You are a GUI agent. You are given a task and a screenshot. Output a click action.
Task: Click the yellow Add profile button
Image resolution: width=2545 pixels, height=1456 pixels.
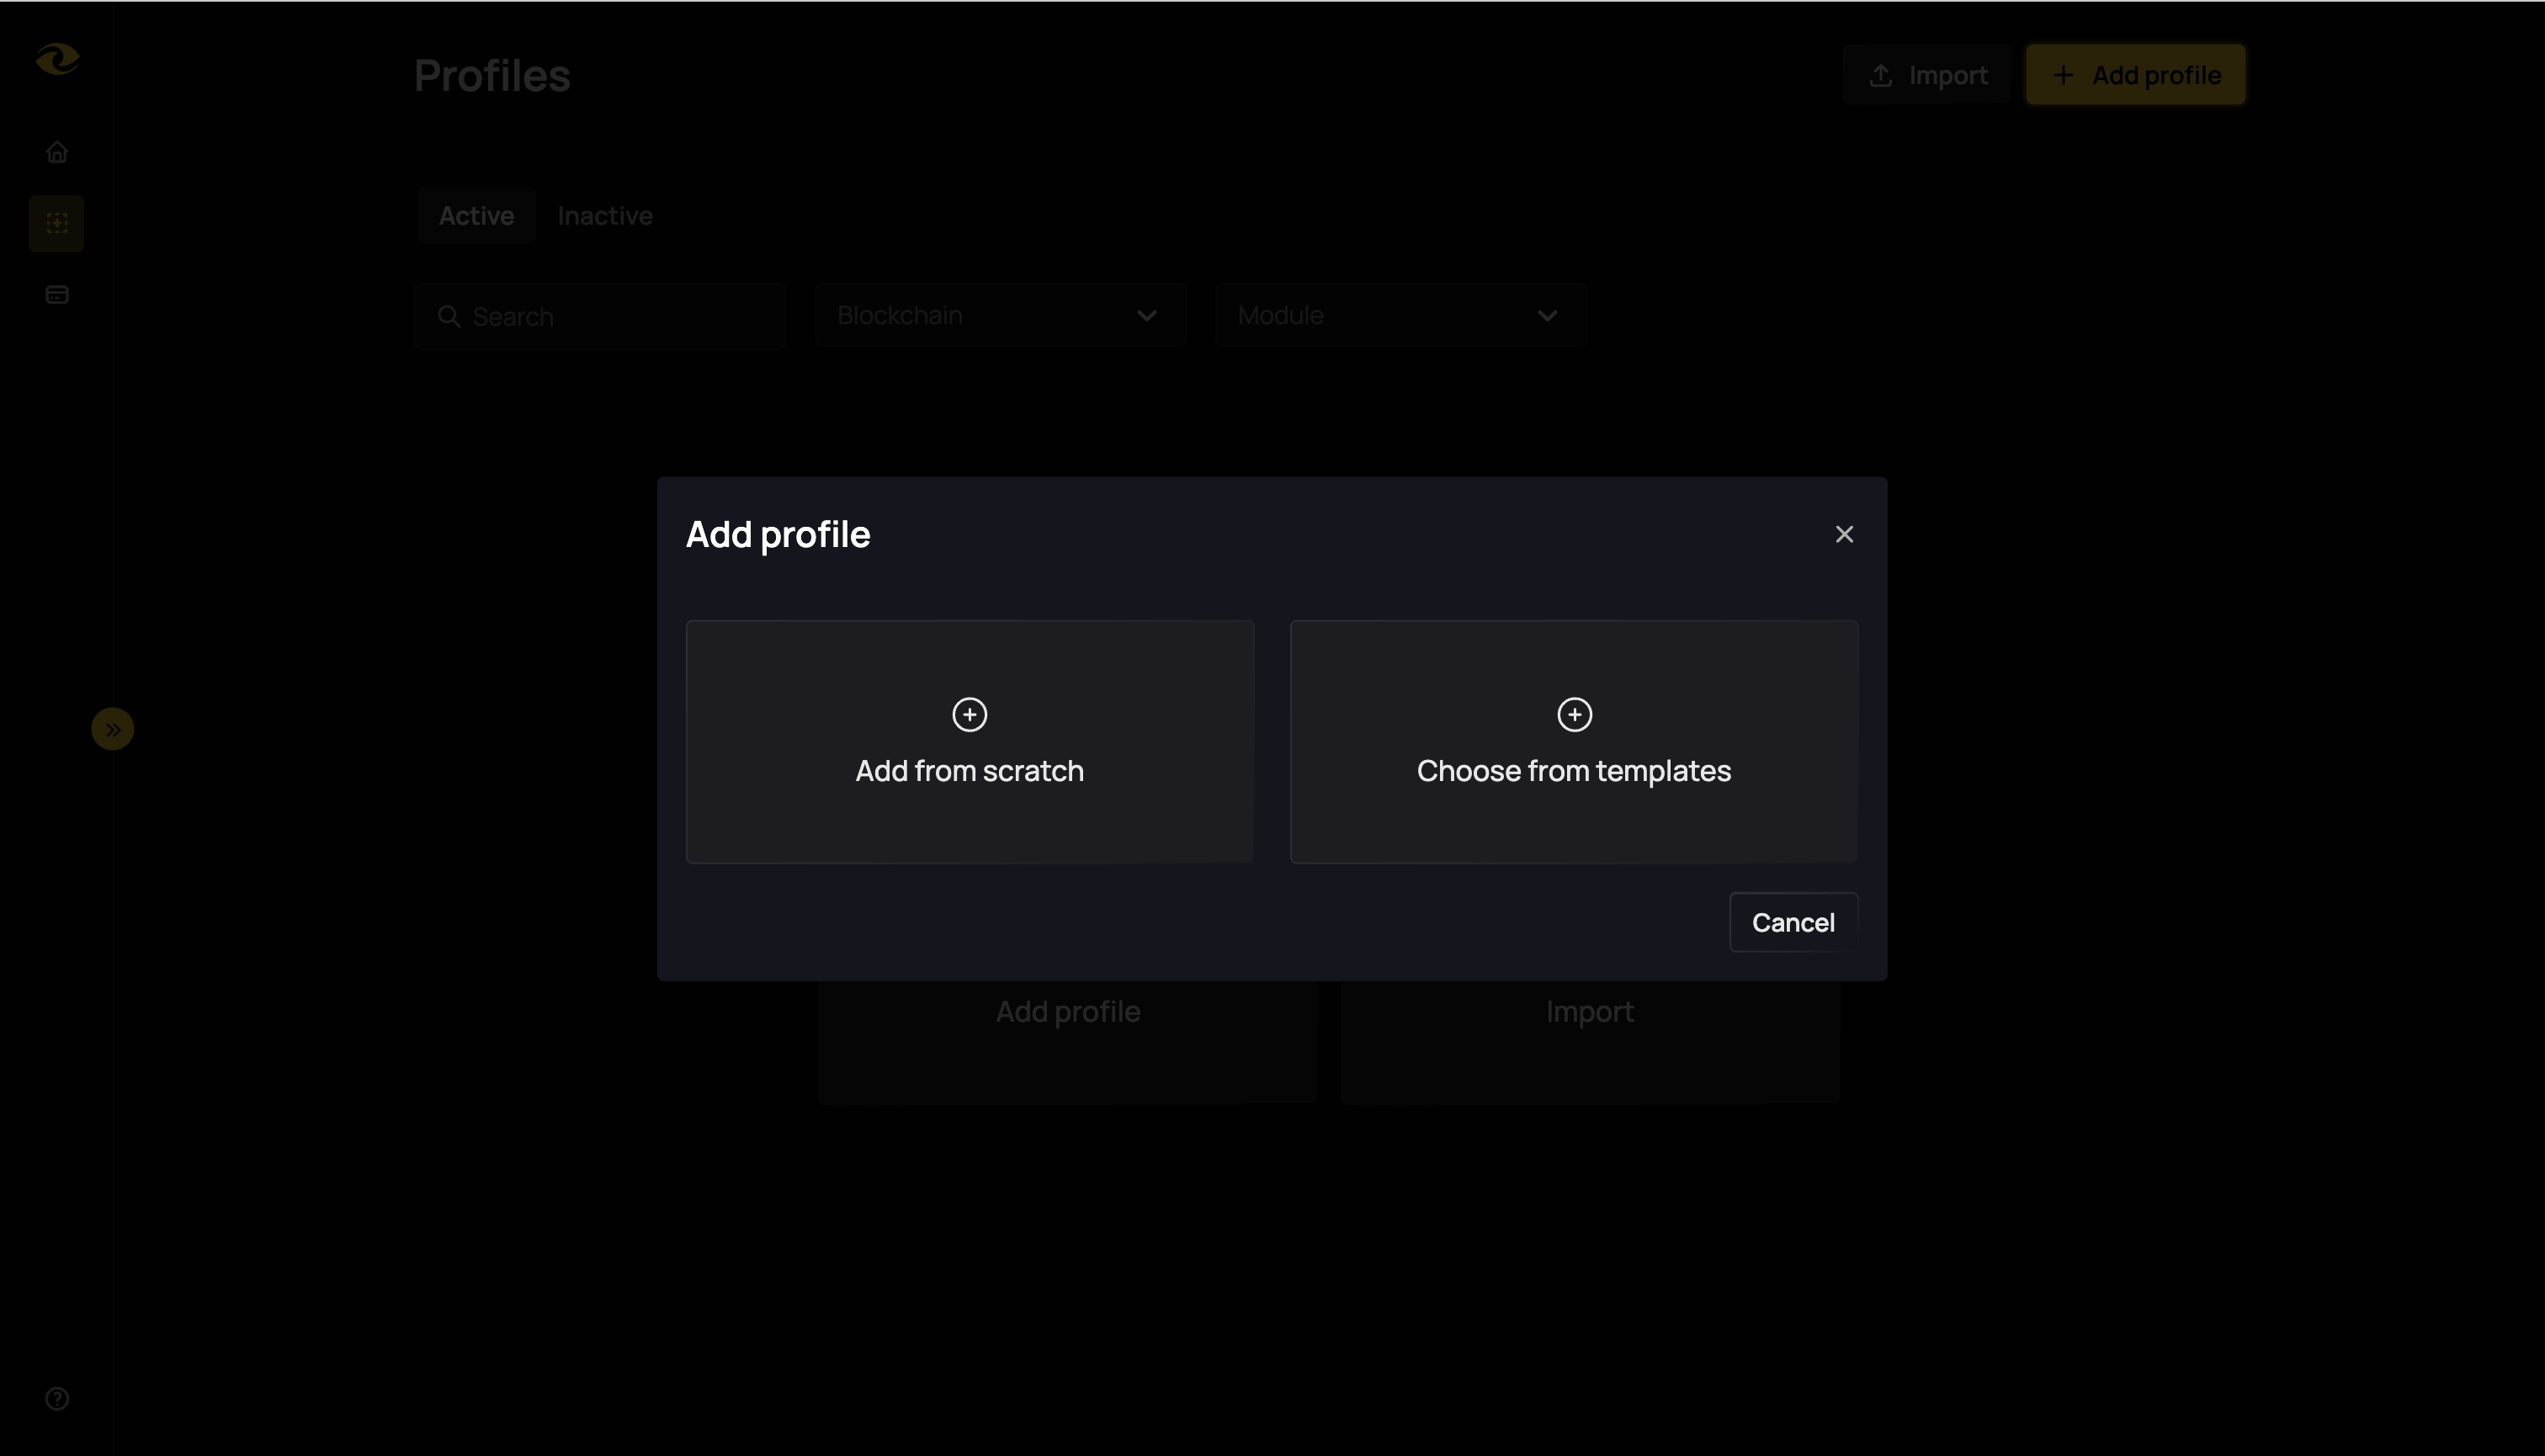pos(2135,74)
